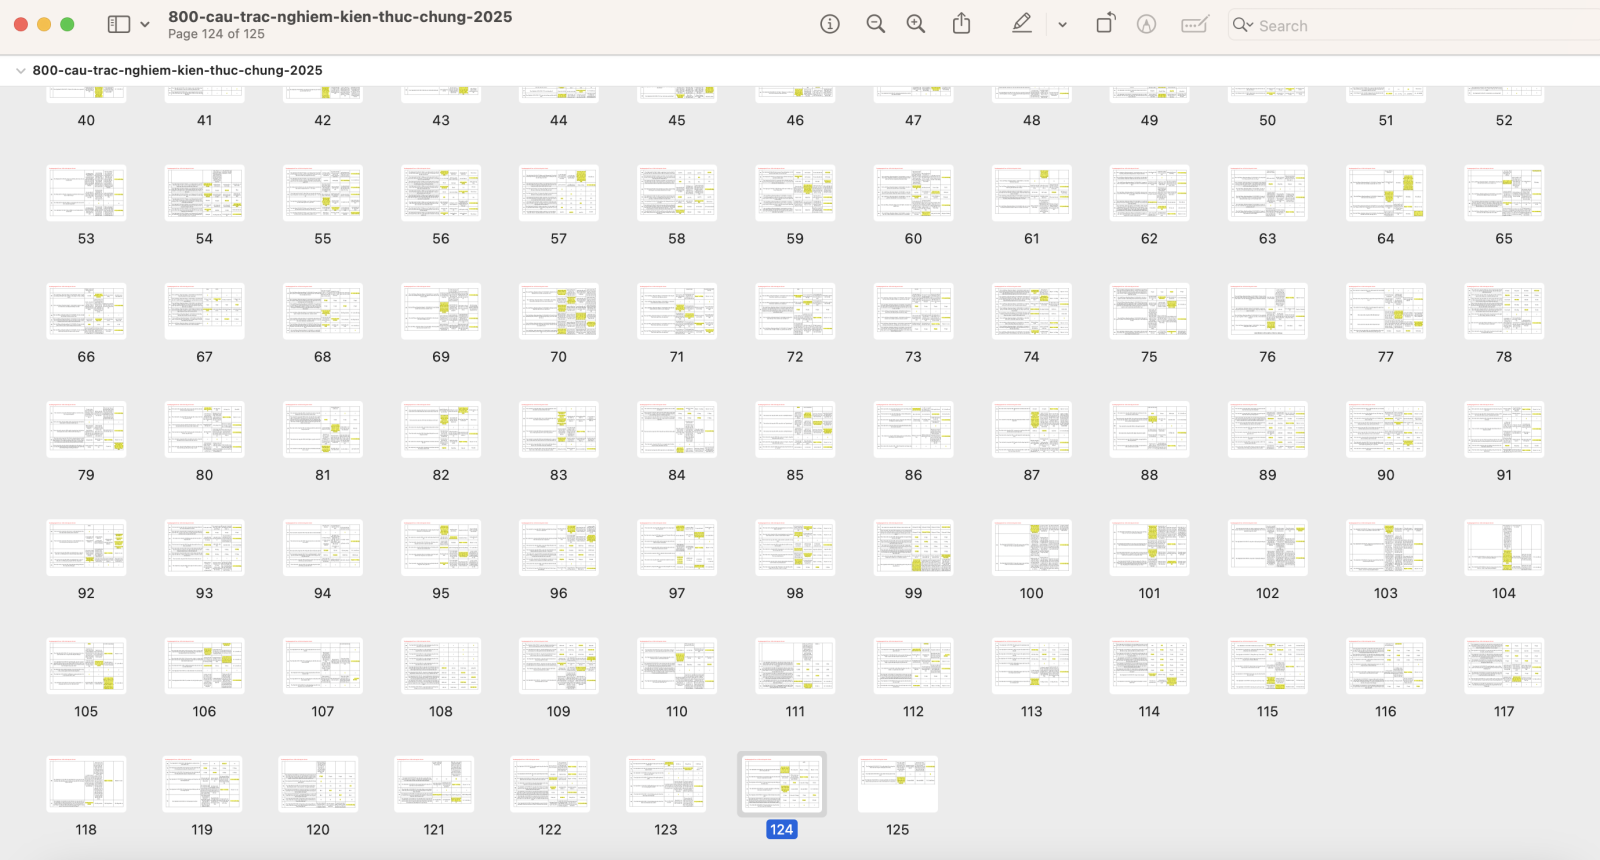Image resolution: width=1600 pixels, height=860 pixels.
Task: Select the highlight pen tool
Action: click(1021, 25)
